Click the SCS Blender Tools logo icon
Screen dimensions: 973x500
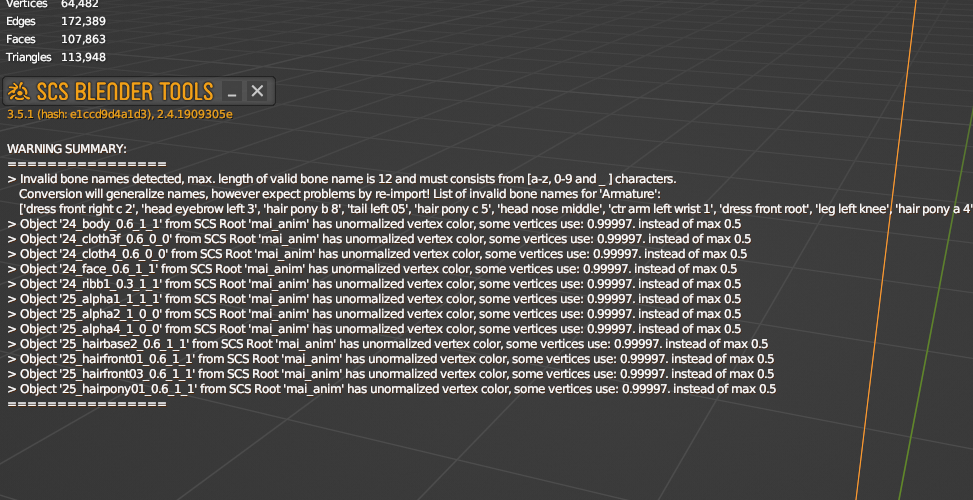(20, 92)
